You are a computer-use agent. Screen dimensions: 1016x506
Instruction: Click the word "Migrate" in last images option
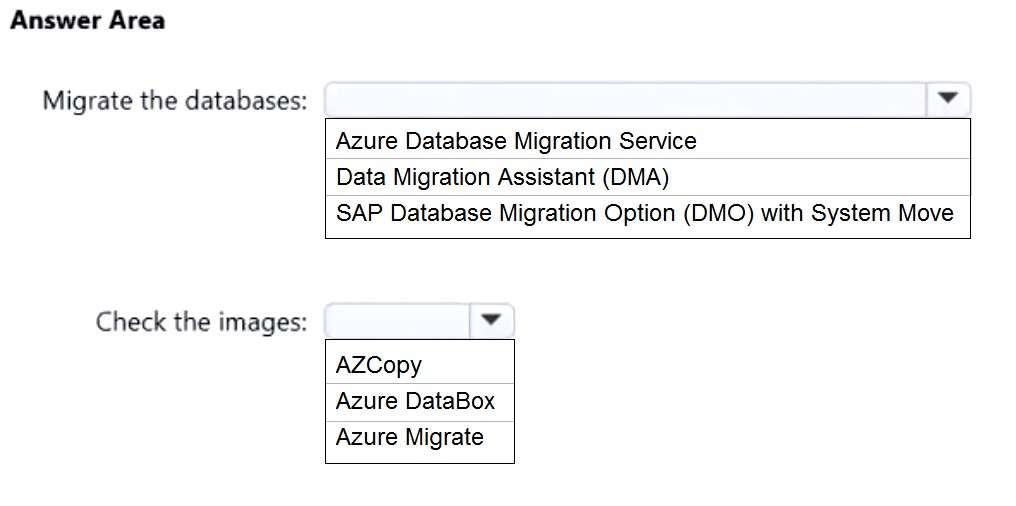click(x=444, y=437)
